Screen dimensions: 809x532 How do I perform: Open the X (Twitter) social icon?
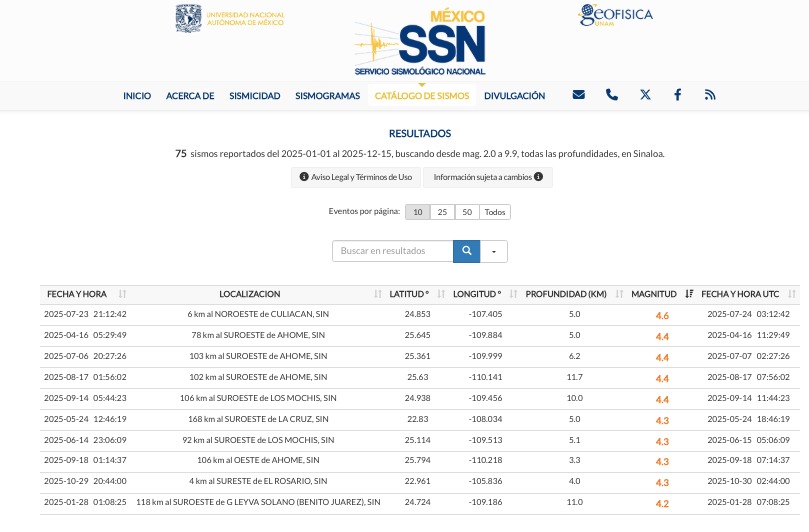(x=645, y=95)
